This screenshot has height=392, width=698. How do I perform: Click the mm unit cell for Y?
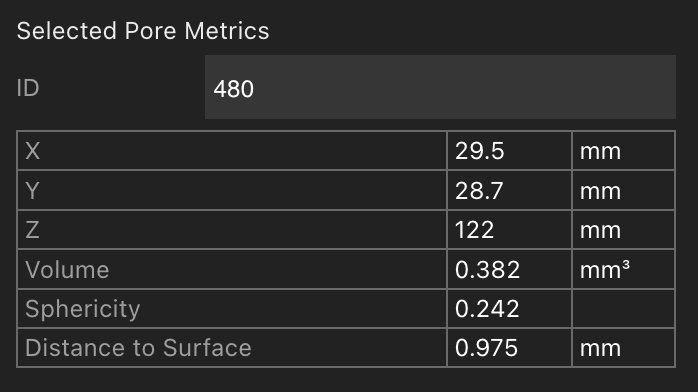click(623, 190)
